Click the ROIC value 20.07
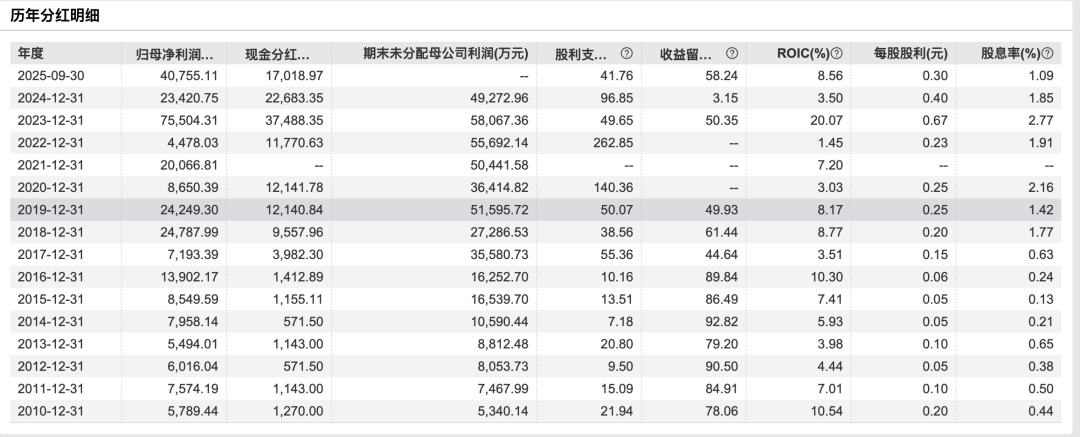Viewport: 1080px width, 437px height. (817, 120)
